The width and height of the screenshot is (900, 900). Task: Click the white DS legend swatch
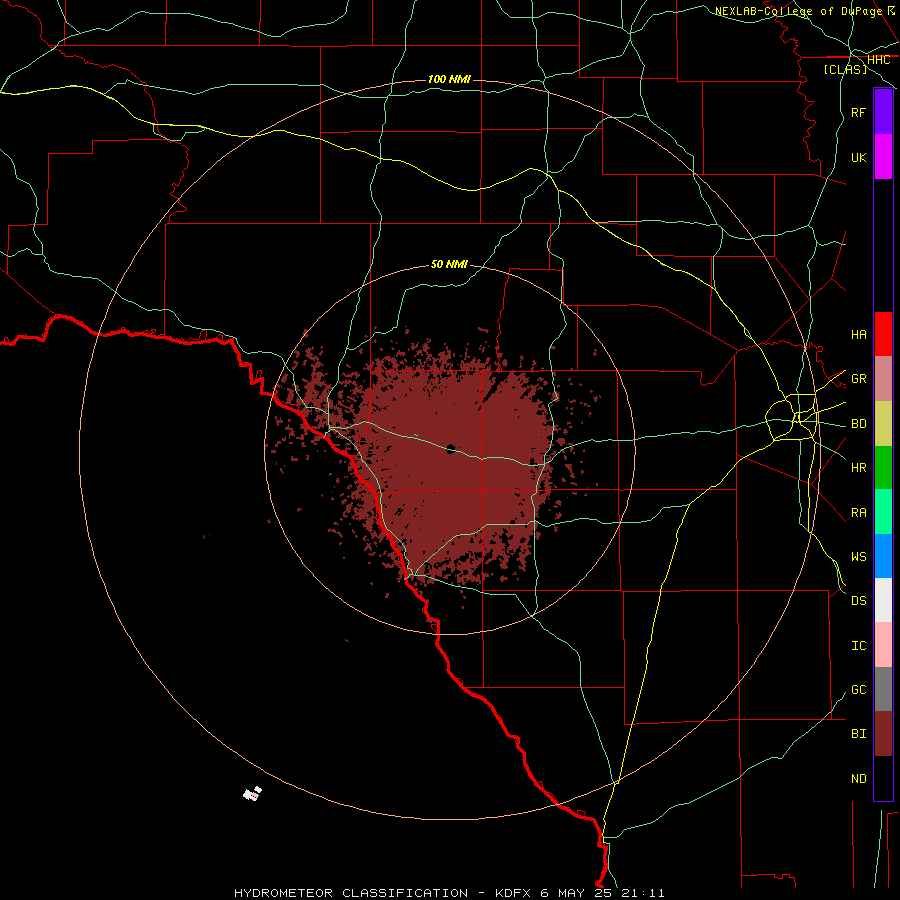(883, 600)
